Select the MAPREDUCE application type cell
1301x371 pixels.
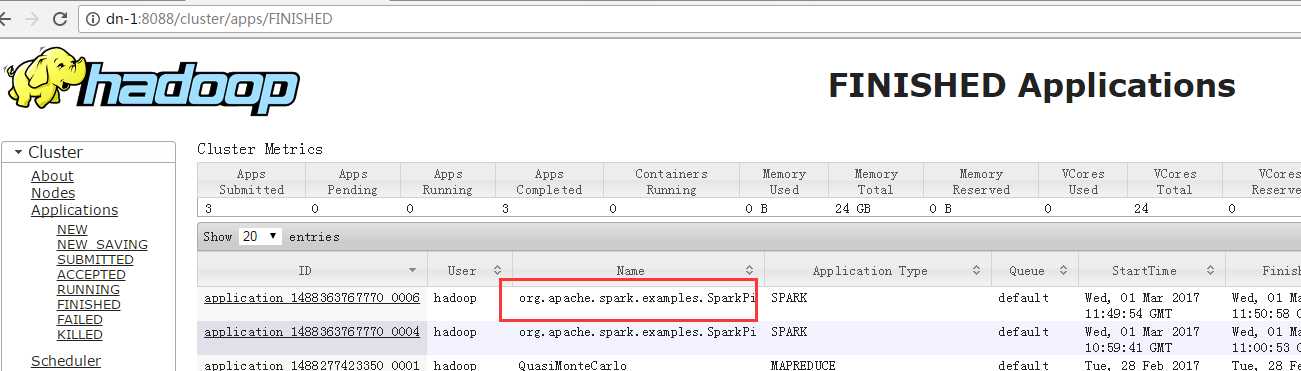(804, 365)
